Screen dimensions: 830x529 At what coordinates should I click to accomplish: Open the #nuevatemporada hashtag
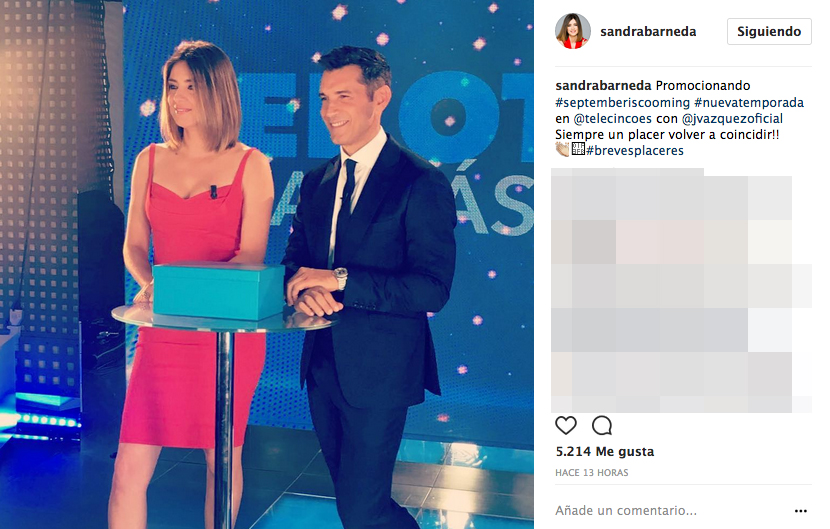tap(749, 102)
